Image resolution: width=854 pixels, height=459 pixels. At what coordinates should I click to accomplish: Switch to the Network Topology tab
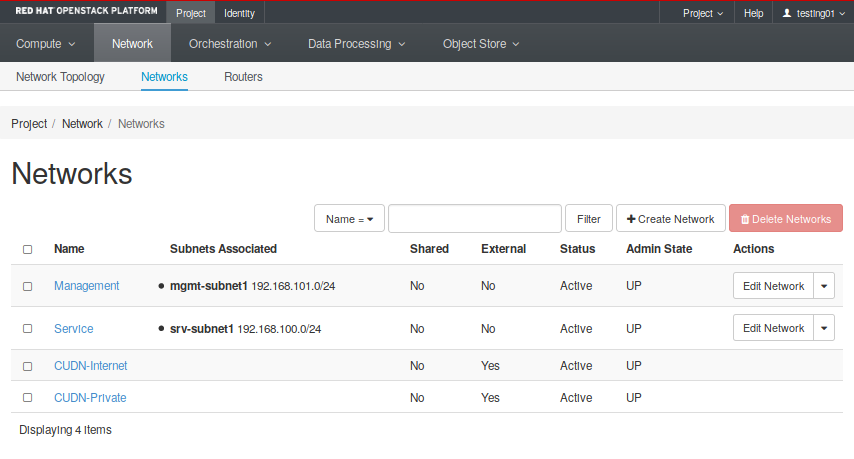pos(60,77)
